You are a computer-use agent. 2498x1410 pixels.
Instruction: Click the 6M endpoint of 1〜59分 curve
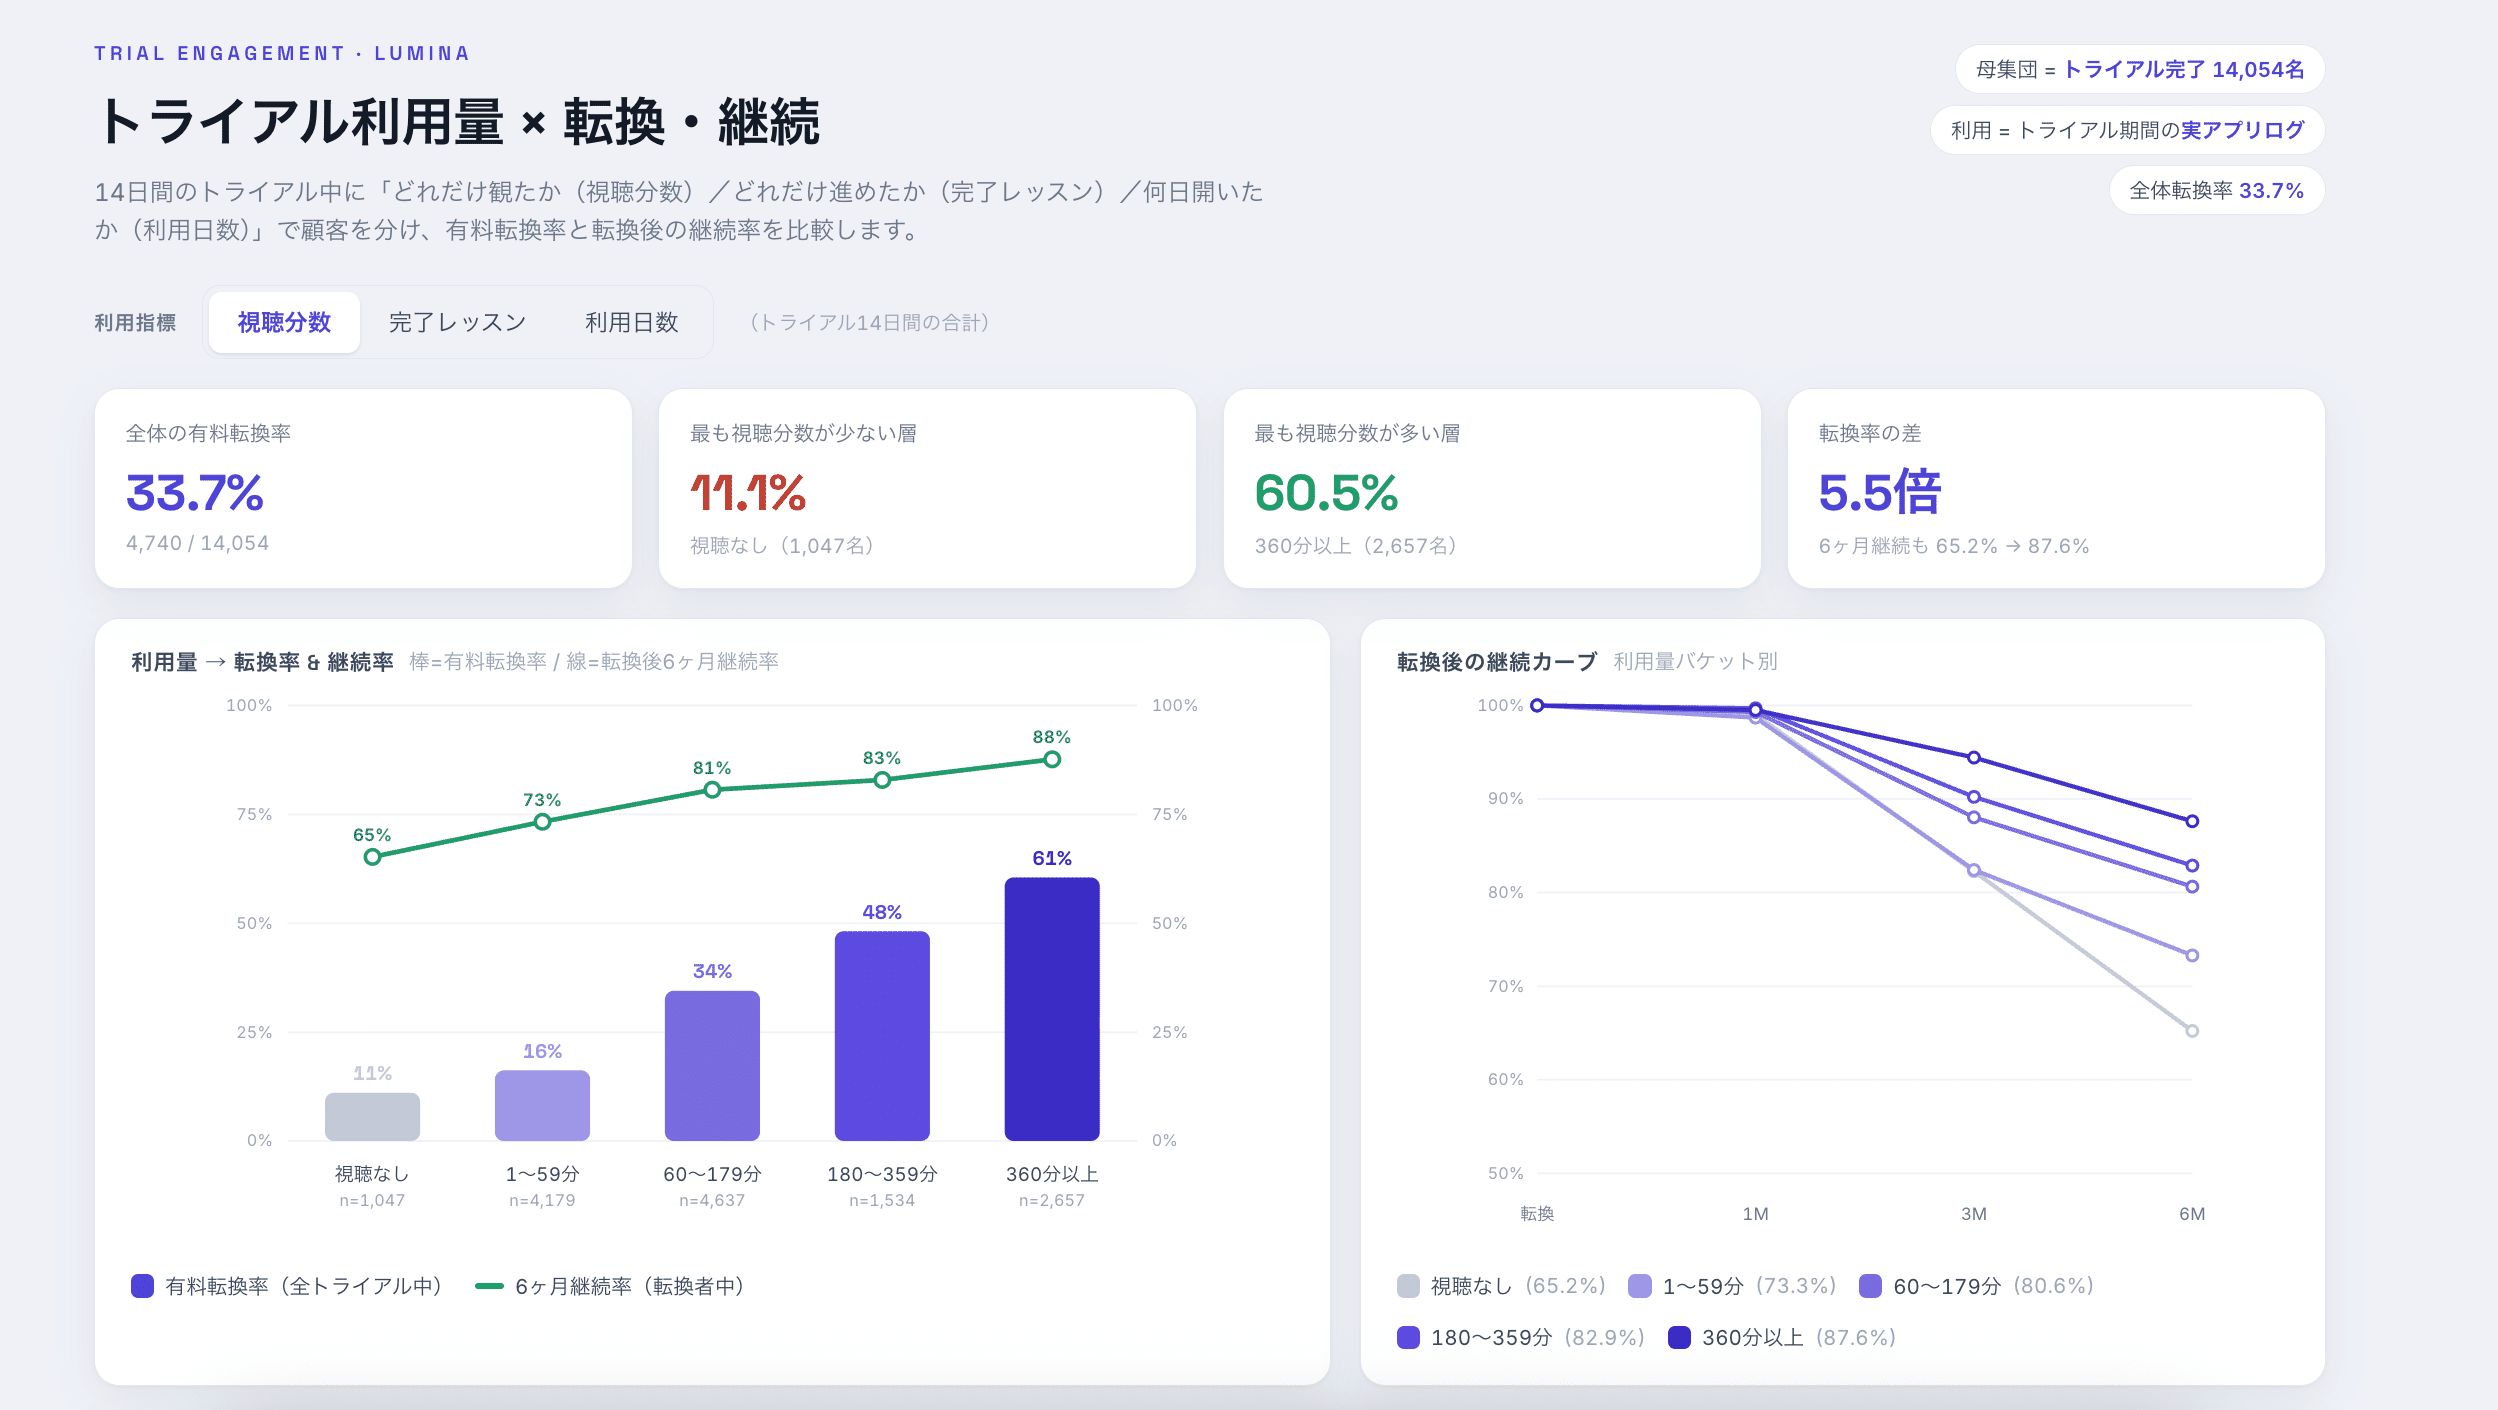(x=2192, y=956)
